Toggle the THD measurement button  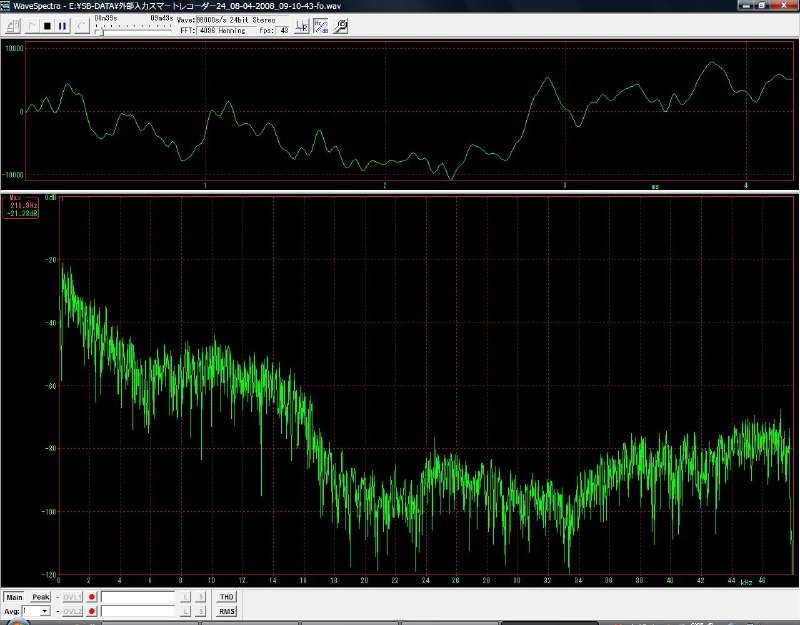226,597
